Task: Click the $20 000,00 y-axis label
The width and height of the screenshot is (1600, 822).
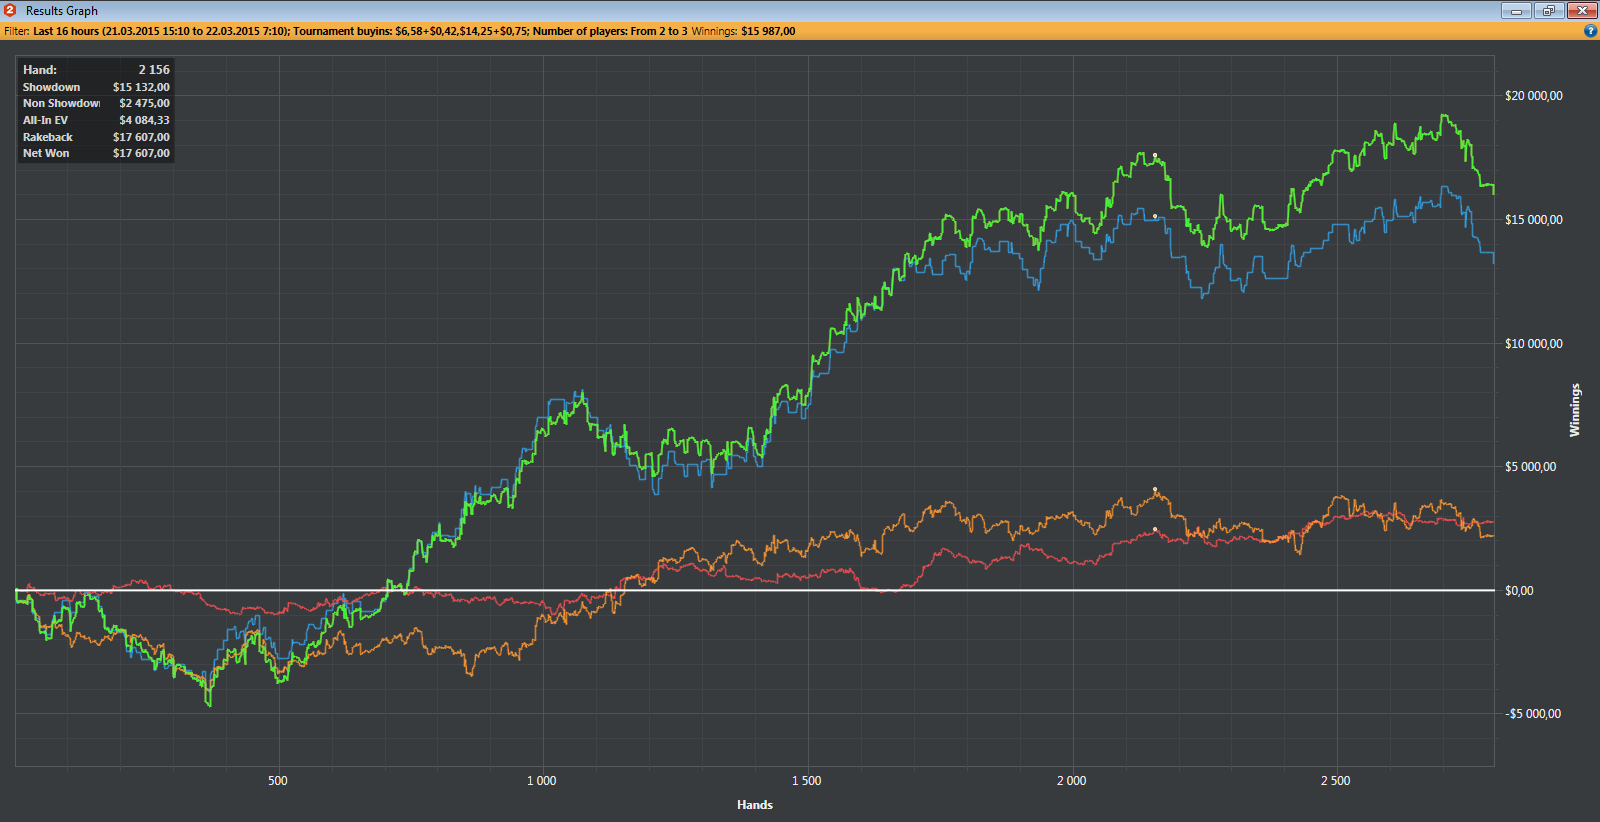Action: (x=1533, y=96)
